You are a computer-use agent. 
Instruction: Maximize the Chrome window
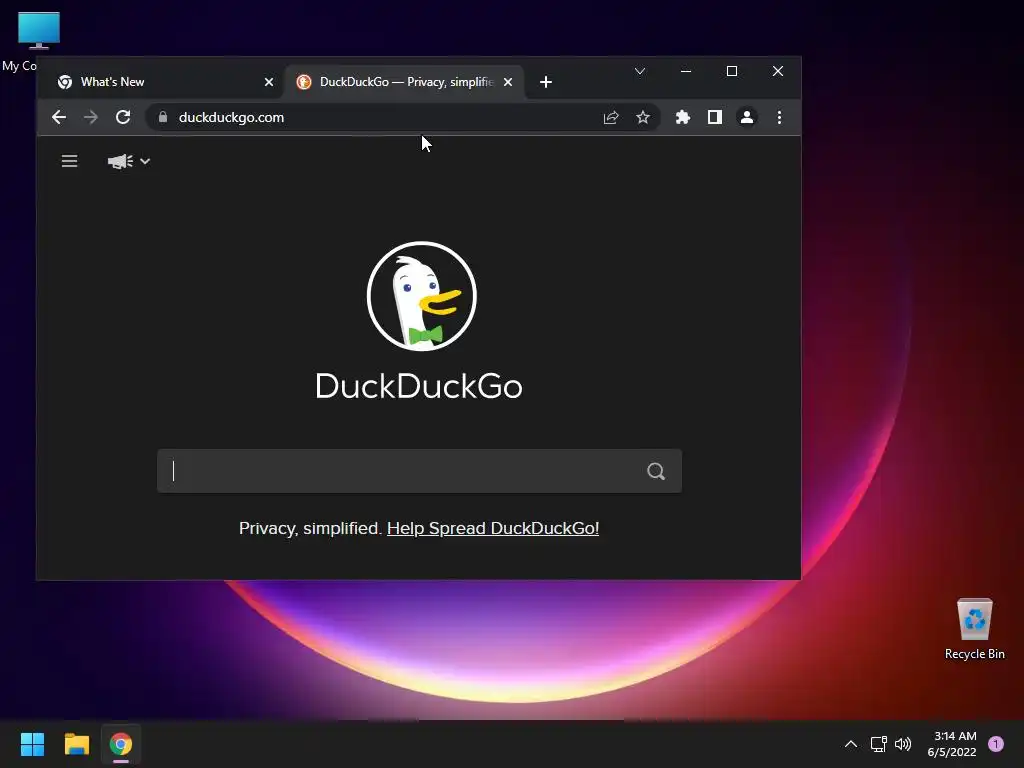click(x=731, y=71)
